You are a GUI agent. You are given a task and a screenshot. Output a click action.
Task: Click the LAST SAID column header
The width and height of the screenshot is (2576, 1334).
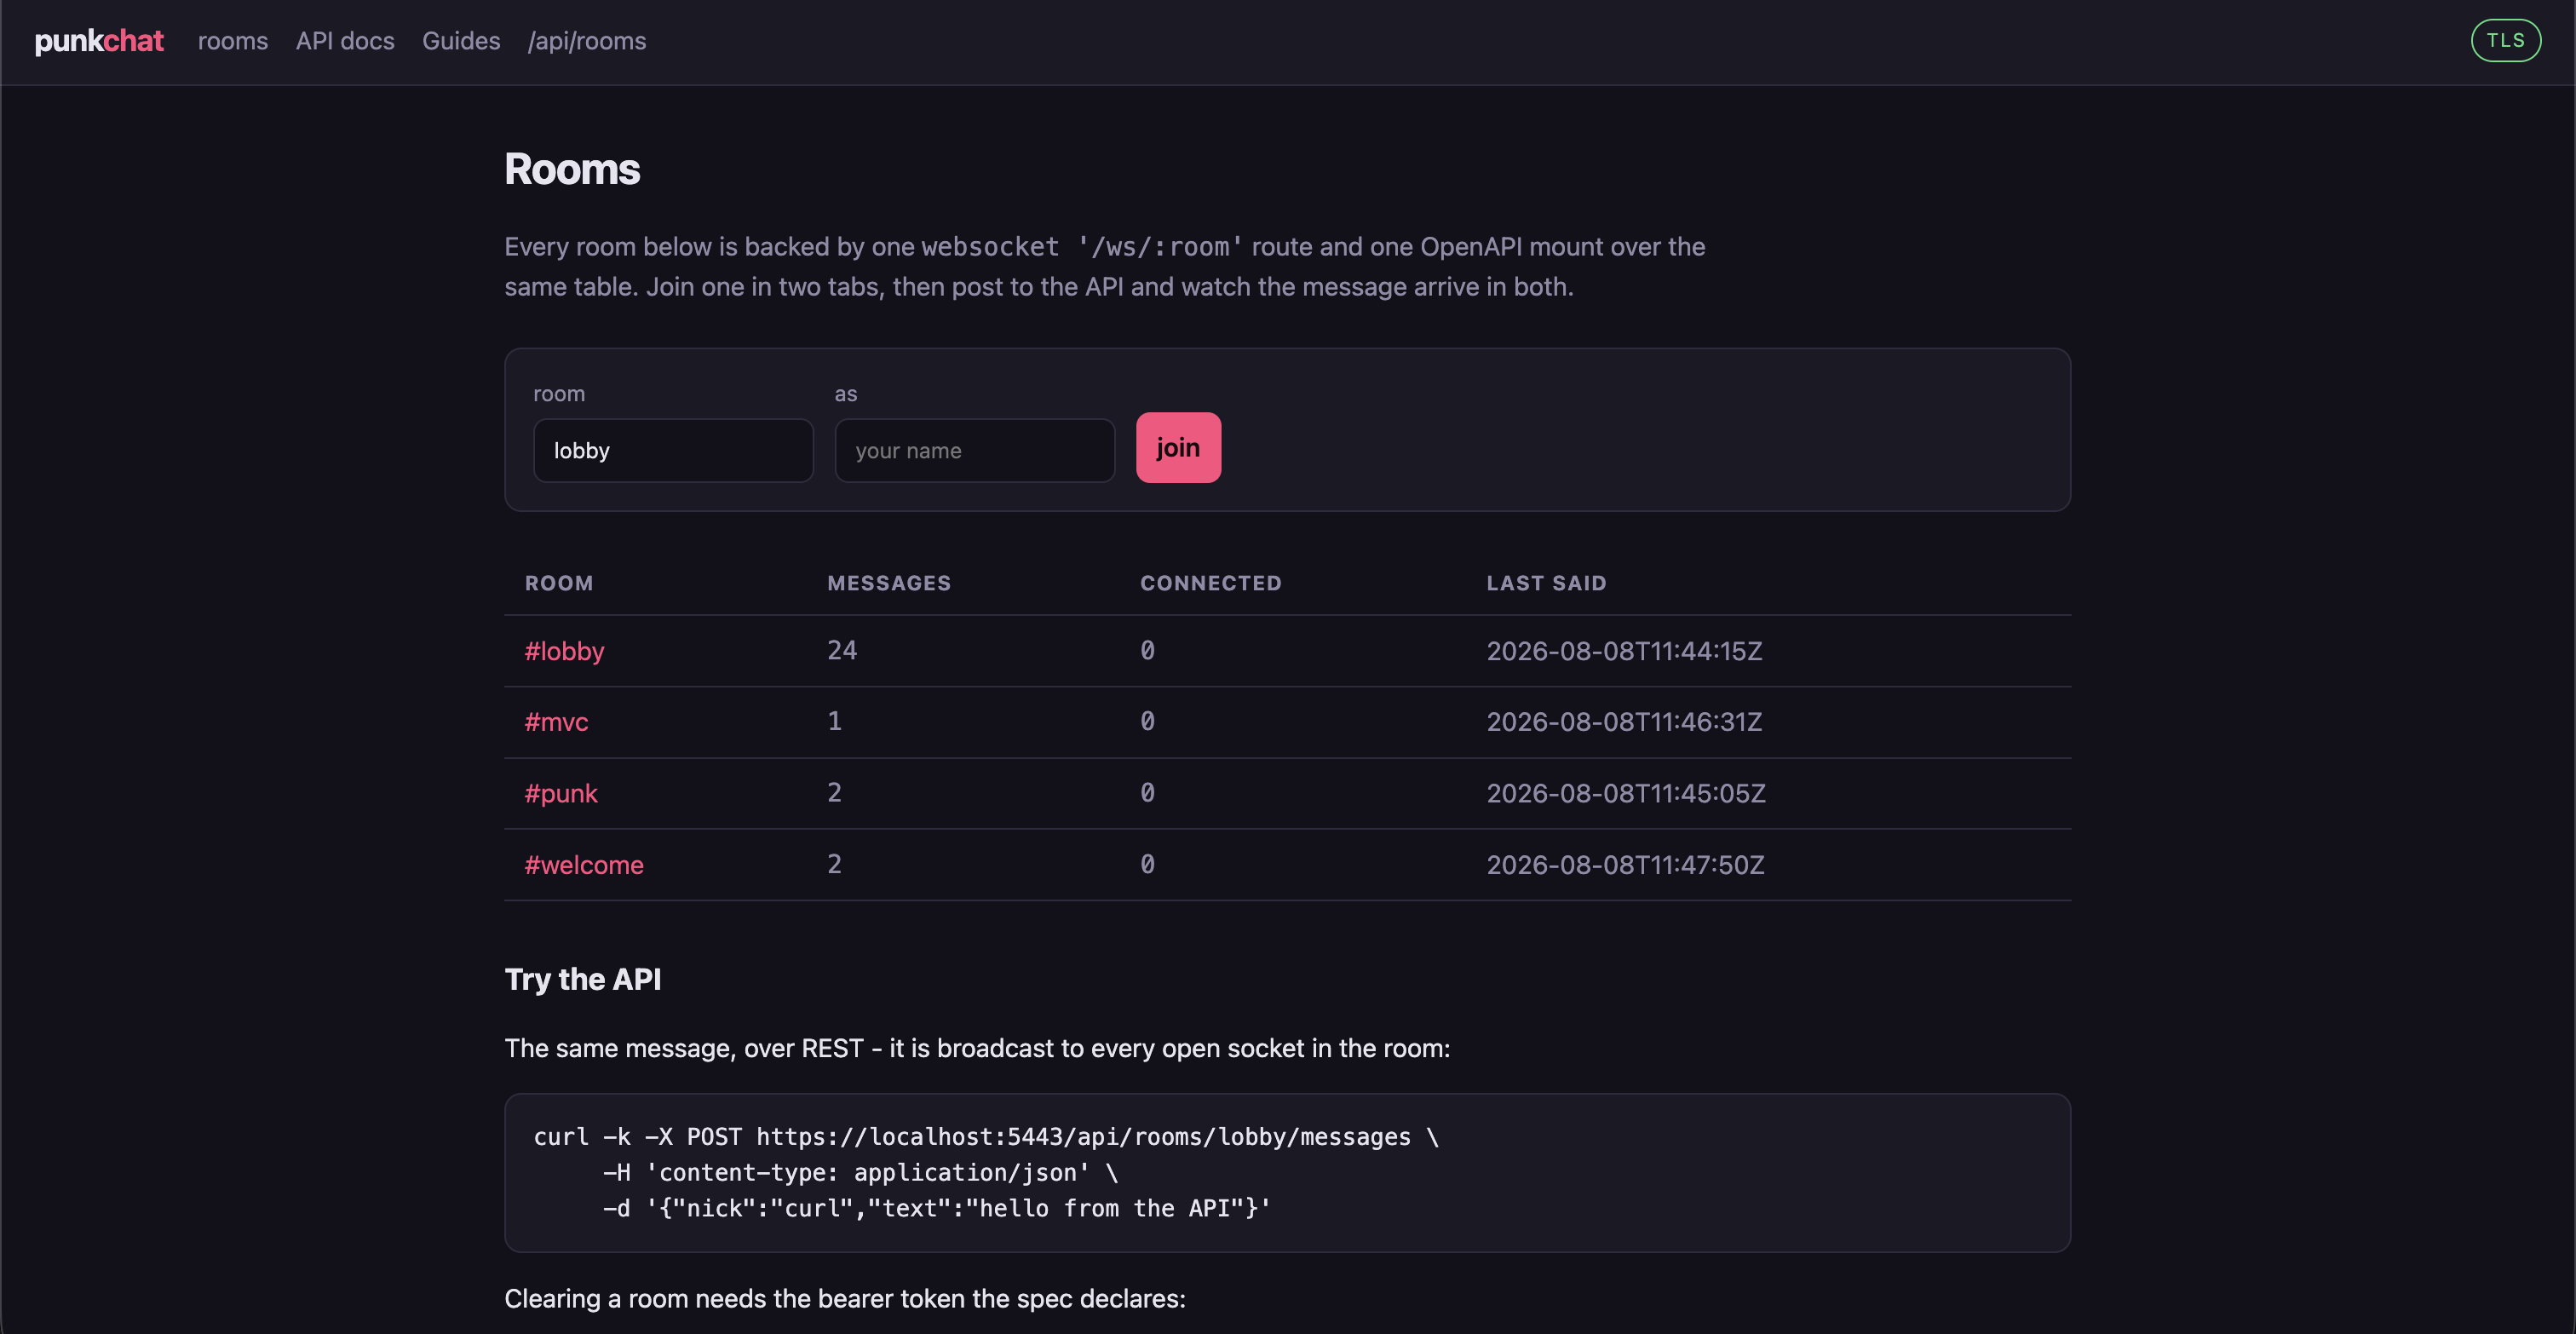point(1546,583)
